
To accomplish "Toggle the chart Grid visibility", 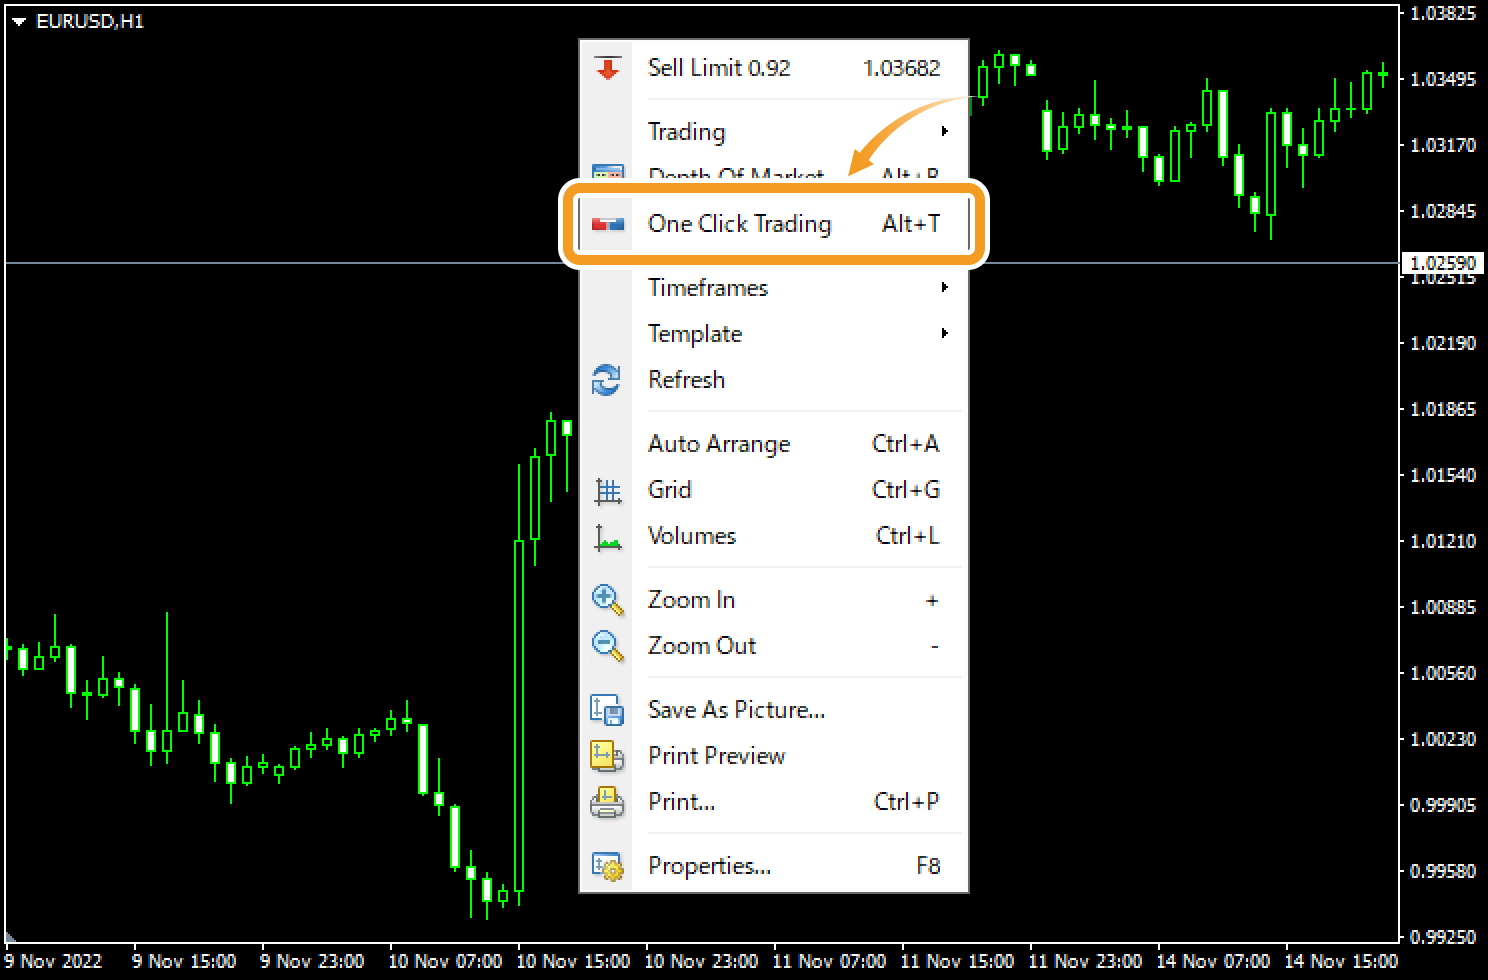I will coord(669,490).
